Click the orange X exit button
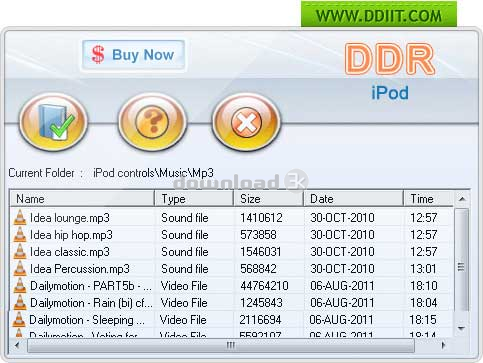Screen dimensions: 483x363 pos(246,122)
